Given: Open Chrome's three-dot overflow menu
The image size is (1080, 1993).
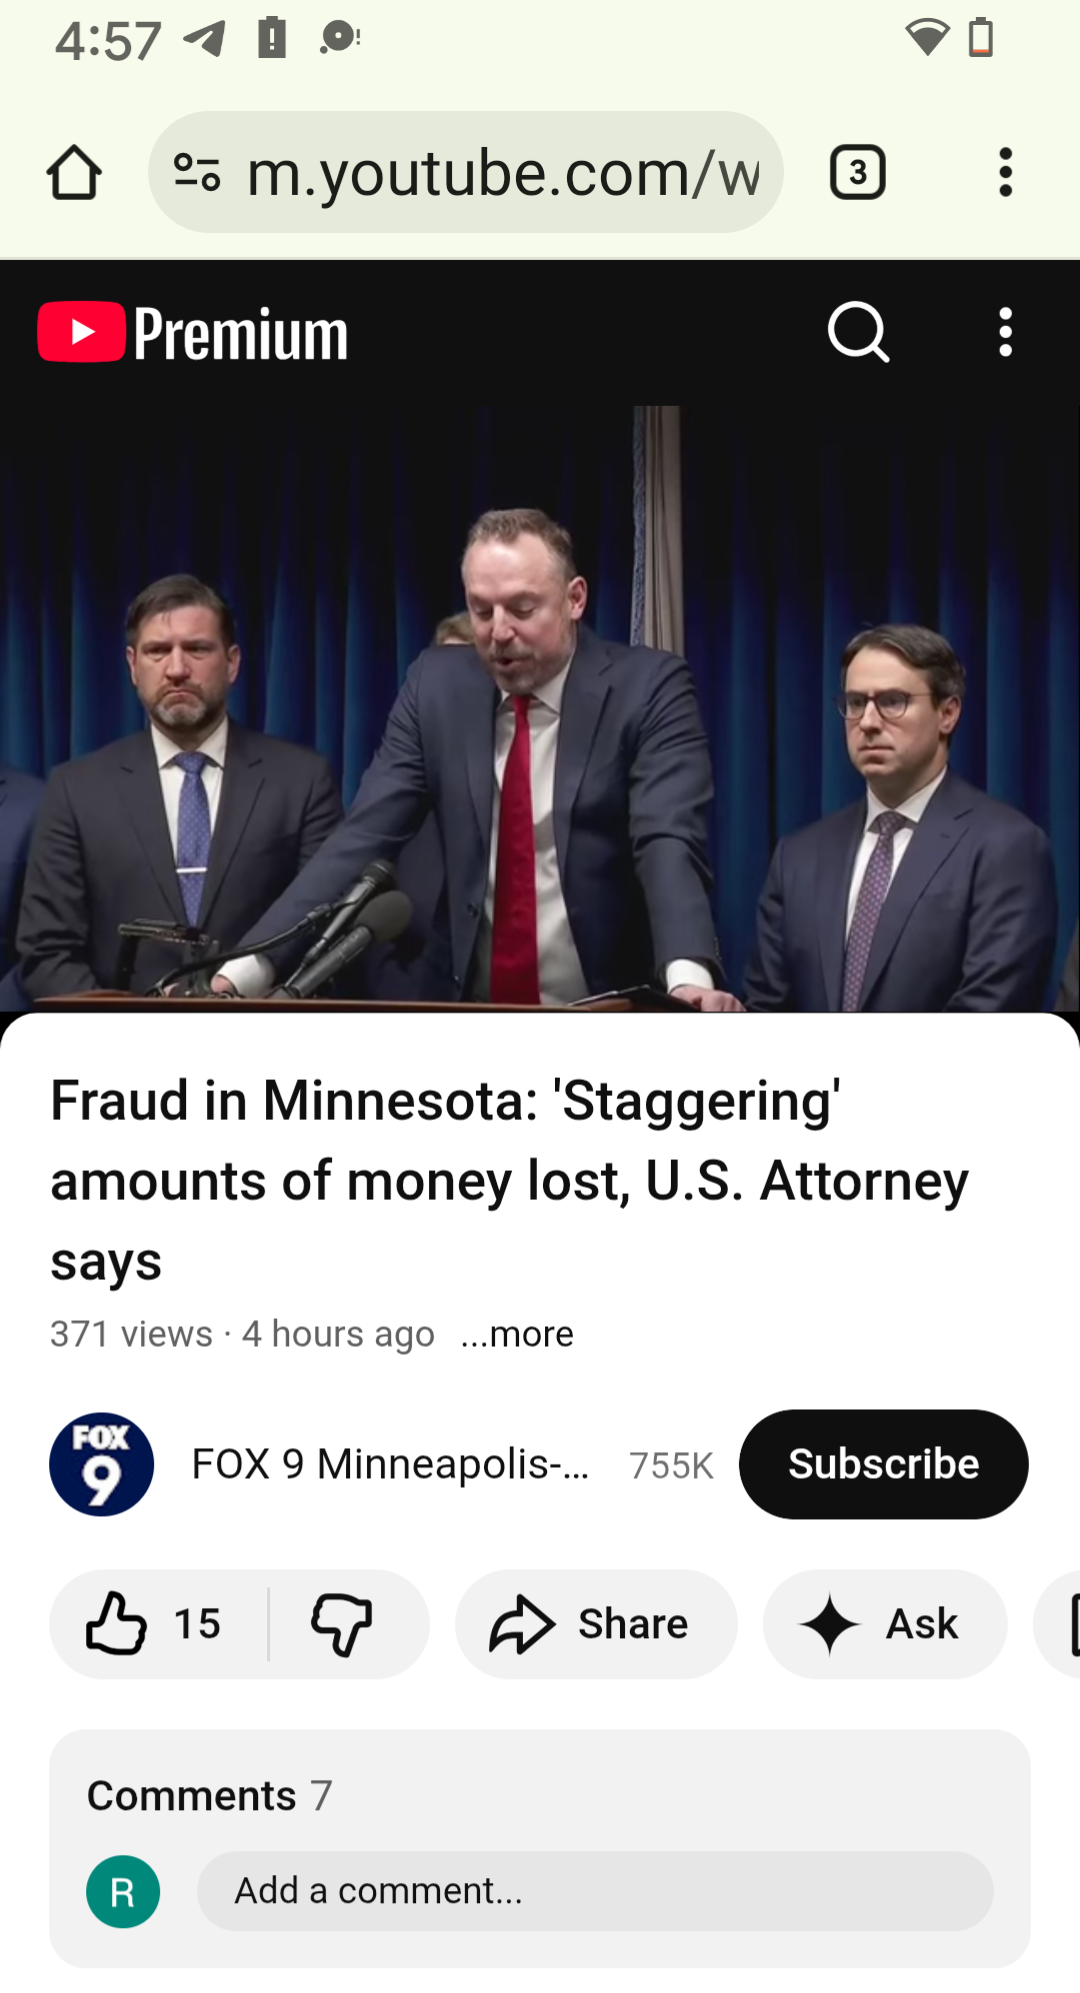Looking at the screenshot, I should coord(1005,173).
